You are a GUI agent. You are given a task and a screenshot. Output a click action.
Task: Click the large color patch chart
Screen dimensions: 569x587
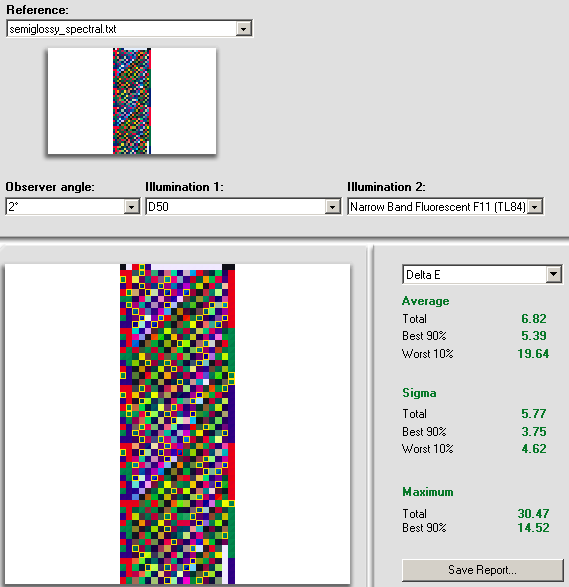[177, 424]
